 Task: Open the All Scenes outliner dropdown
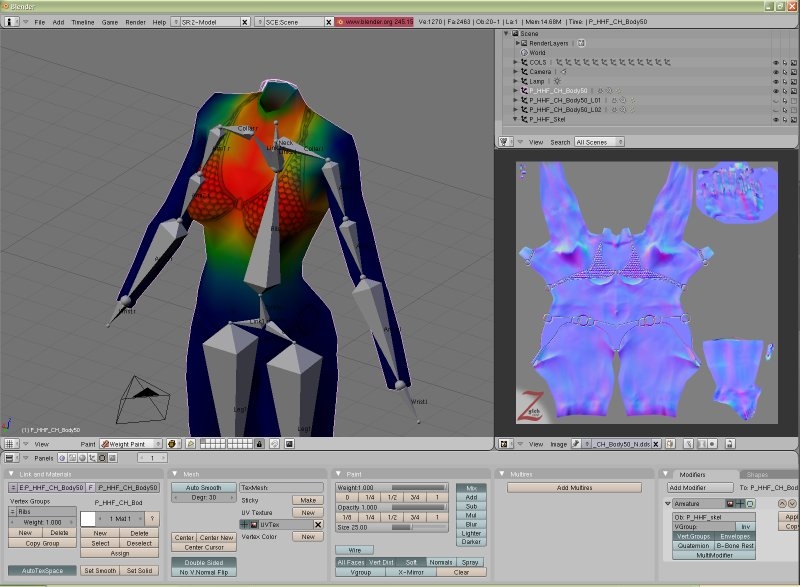[599, 142]
